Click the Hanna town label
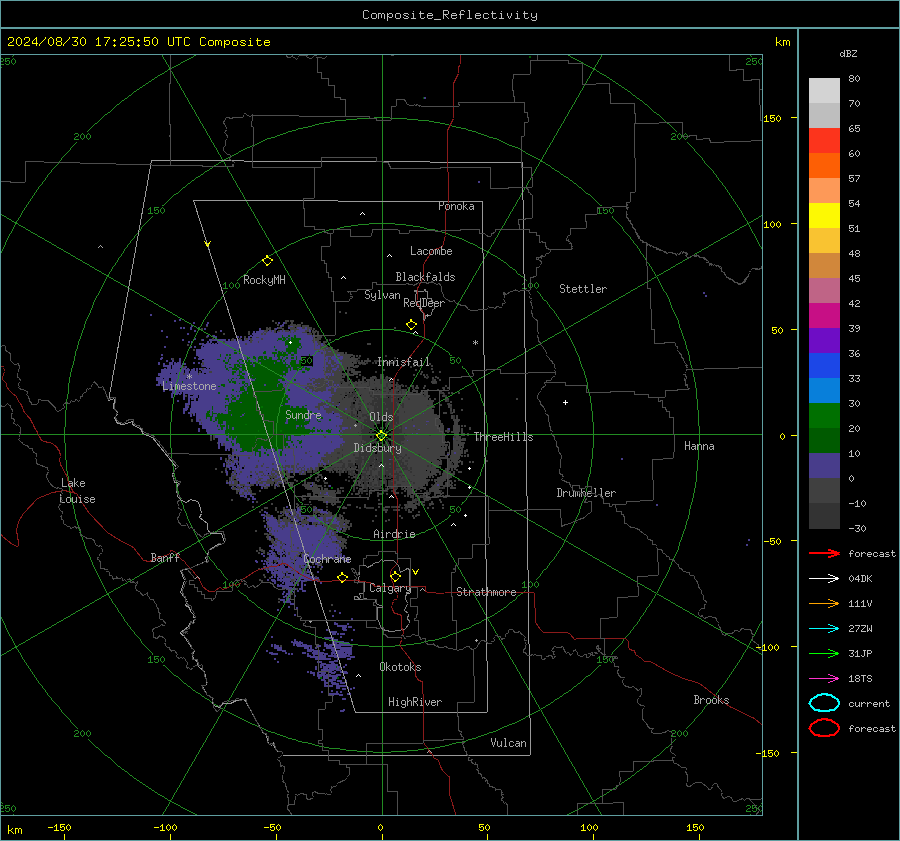900x841 pixels. point(699,446)
